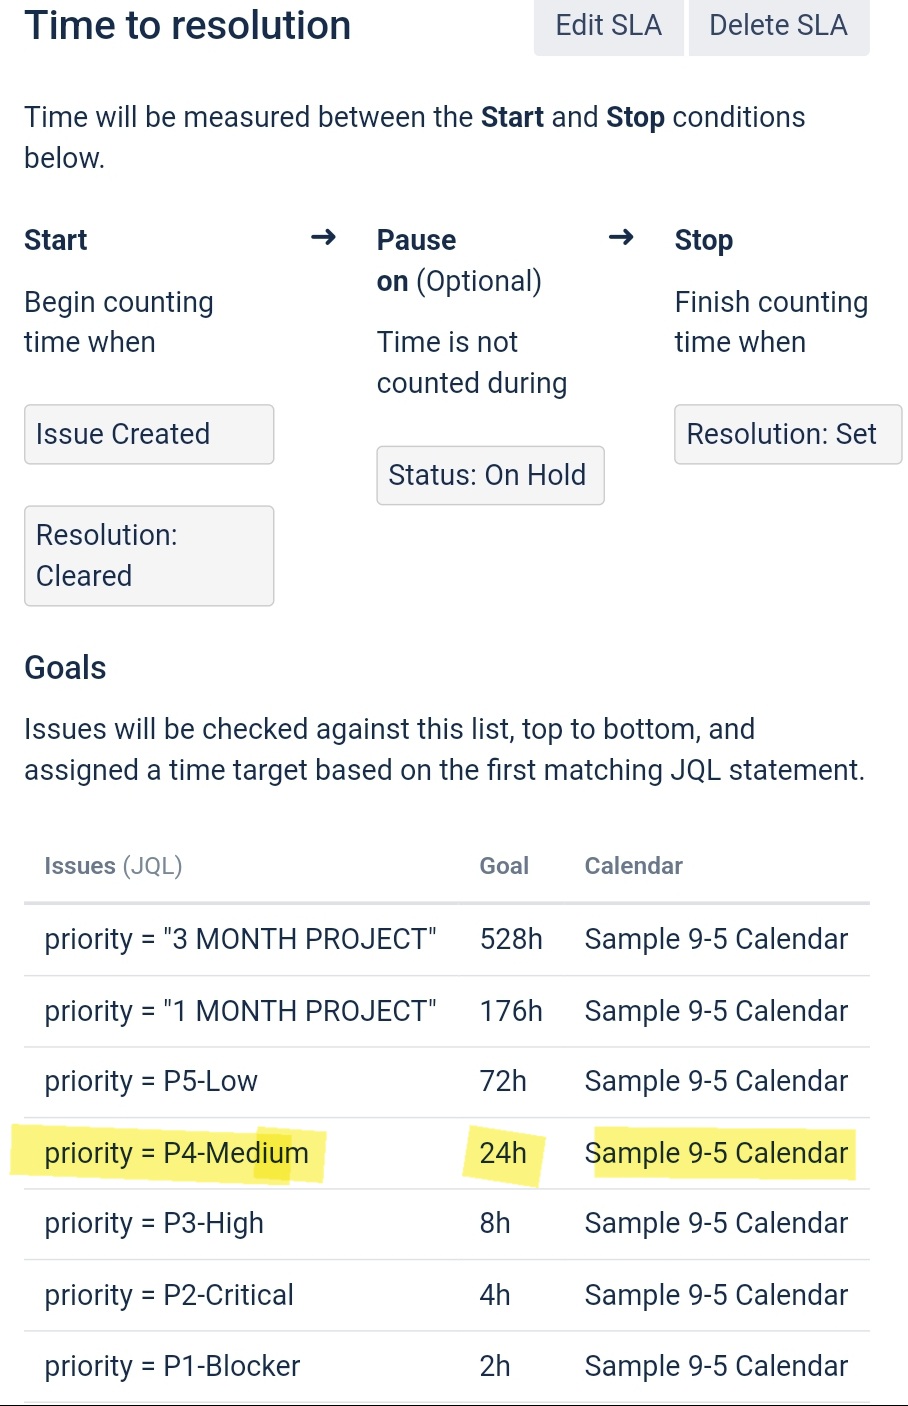This screenshot has width=908, height=1406.
Task: Click the Calendar column header
Action: pos(634,866)
